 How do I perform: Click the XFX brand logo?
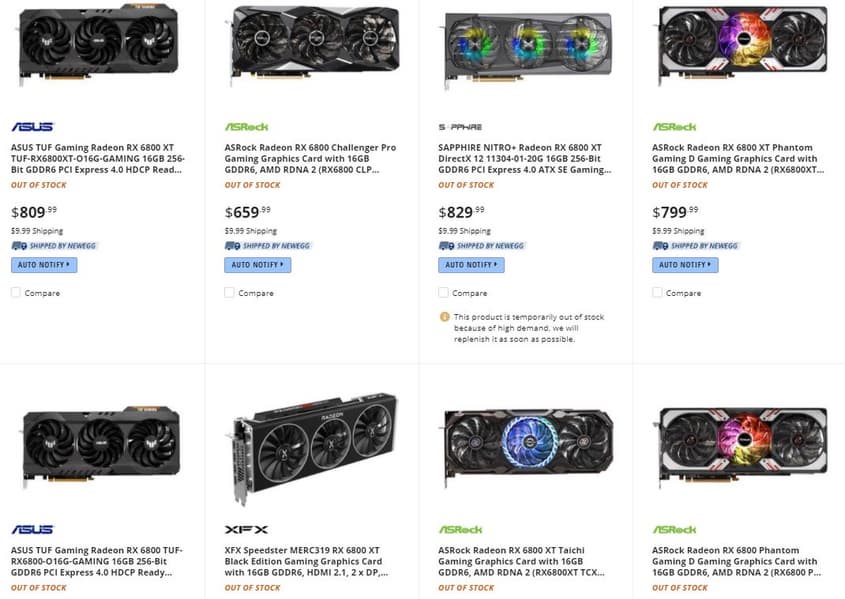tap(245, 529)
